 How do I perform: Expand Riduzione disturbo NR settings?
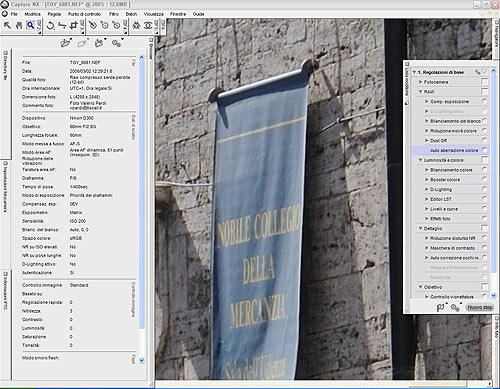click(426, 238)
